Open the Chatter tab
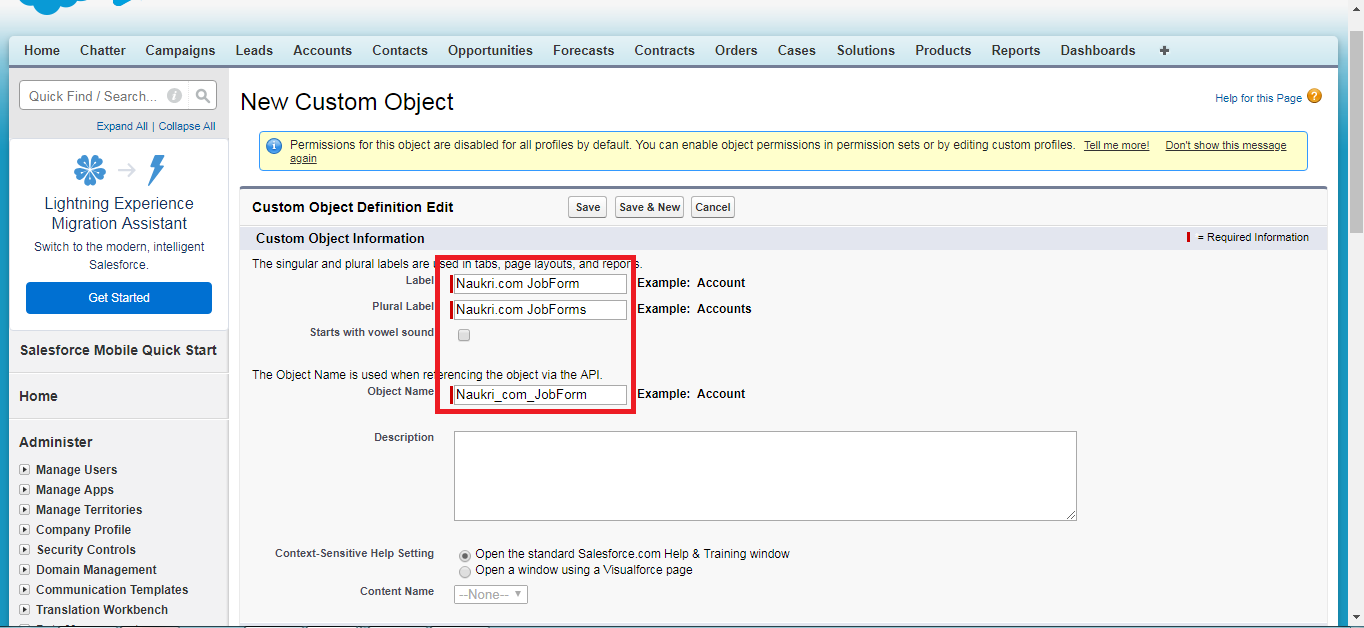This screenshot has height=628, width=1364. pyautogui.click(x=103, y=50)
